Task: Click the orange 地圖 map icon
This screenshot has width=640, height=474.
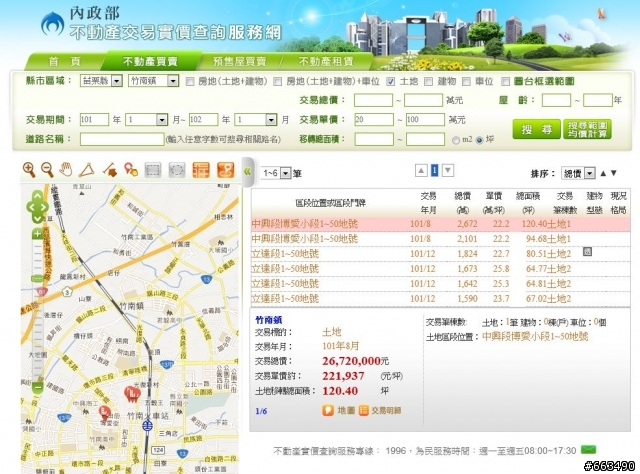Action: click(x=328, y=410)
